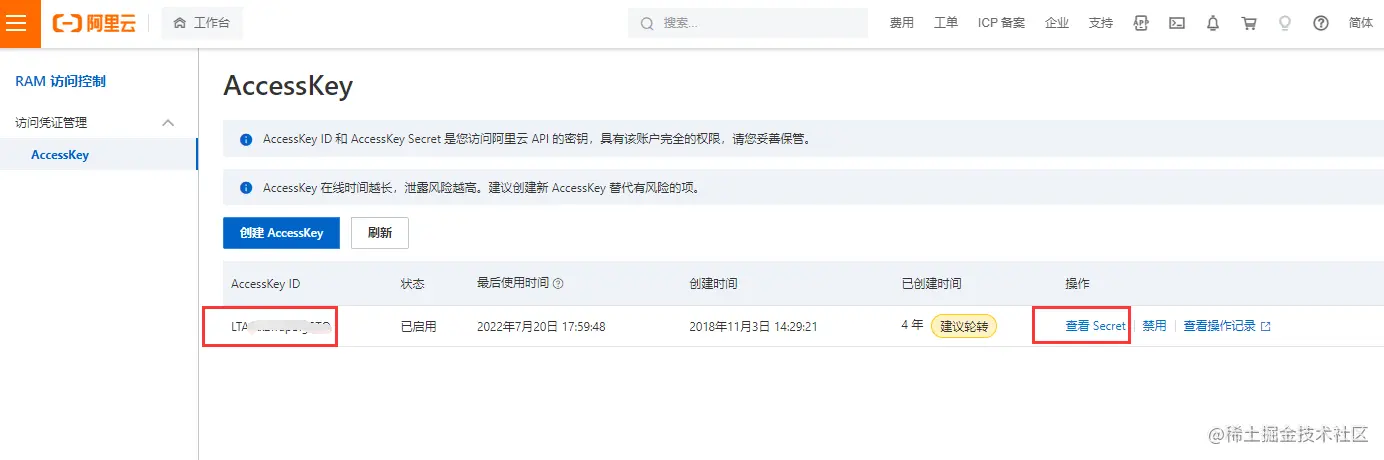Open the 查看操作记录 link
This screenshot has height=460, width=1384.
click(x=1219, y=326)
